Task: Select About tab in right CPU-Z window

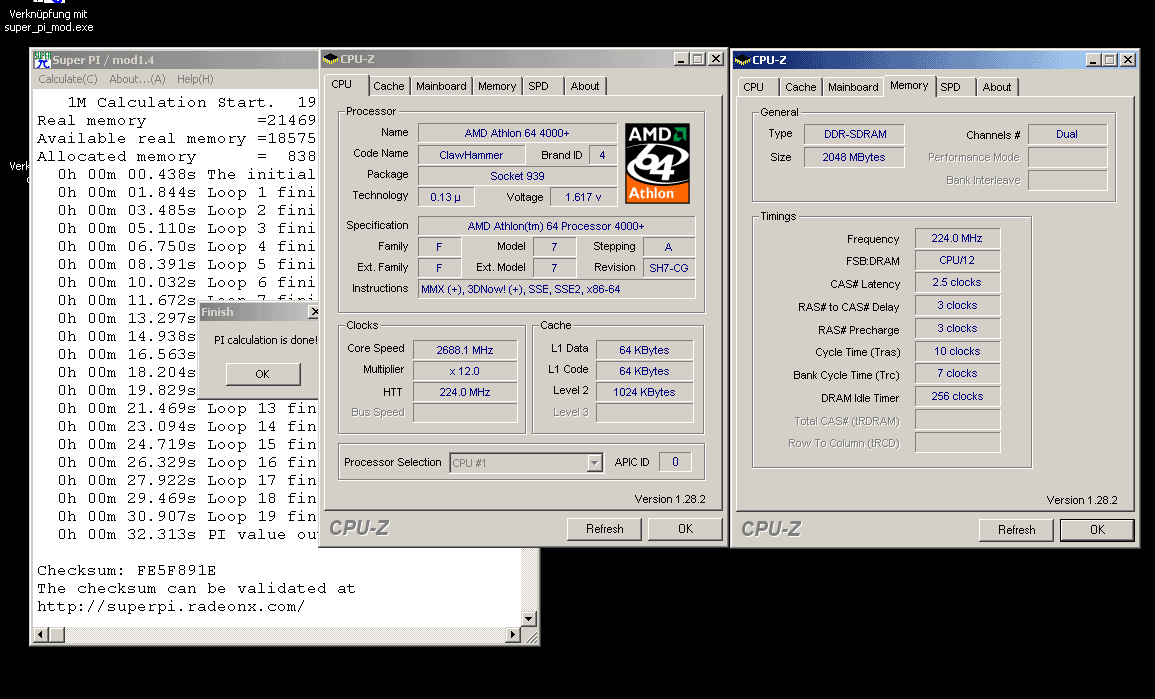Action: (x=997, y=87)
